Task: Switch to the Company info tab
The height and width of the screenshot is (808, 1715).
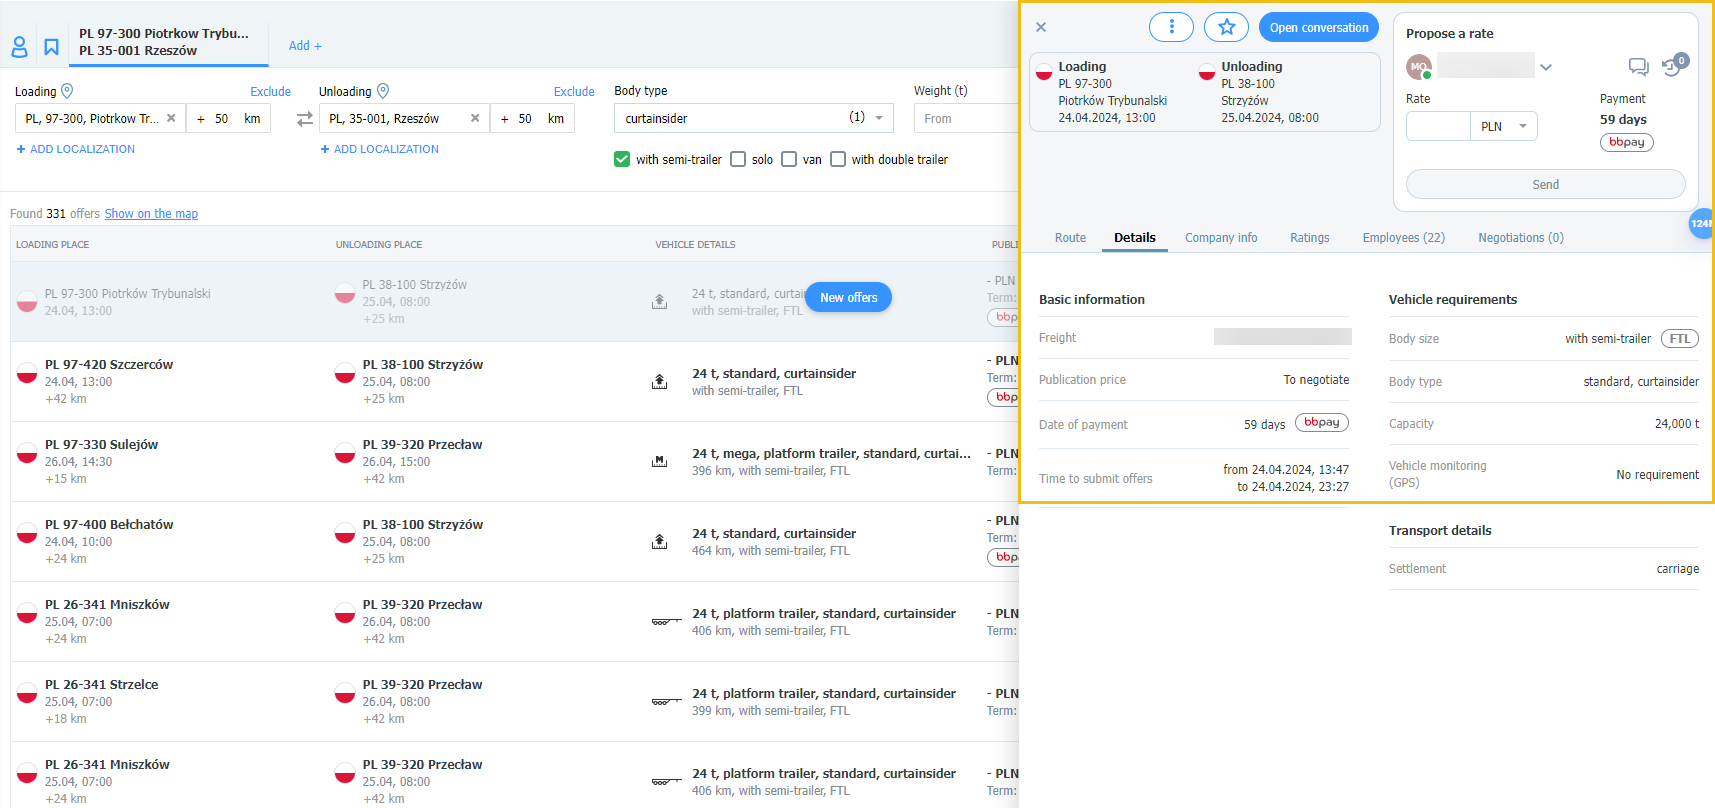Action: pos(1221,238)
